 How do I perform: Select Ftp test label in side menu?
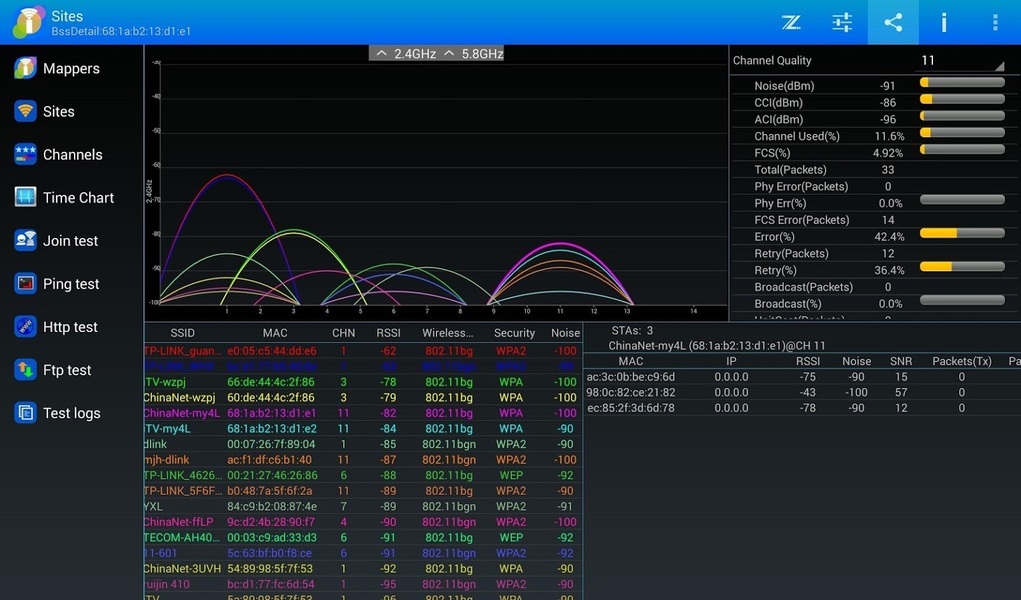(x=66, y=370)
